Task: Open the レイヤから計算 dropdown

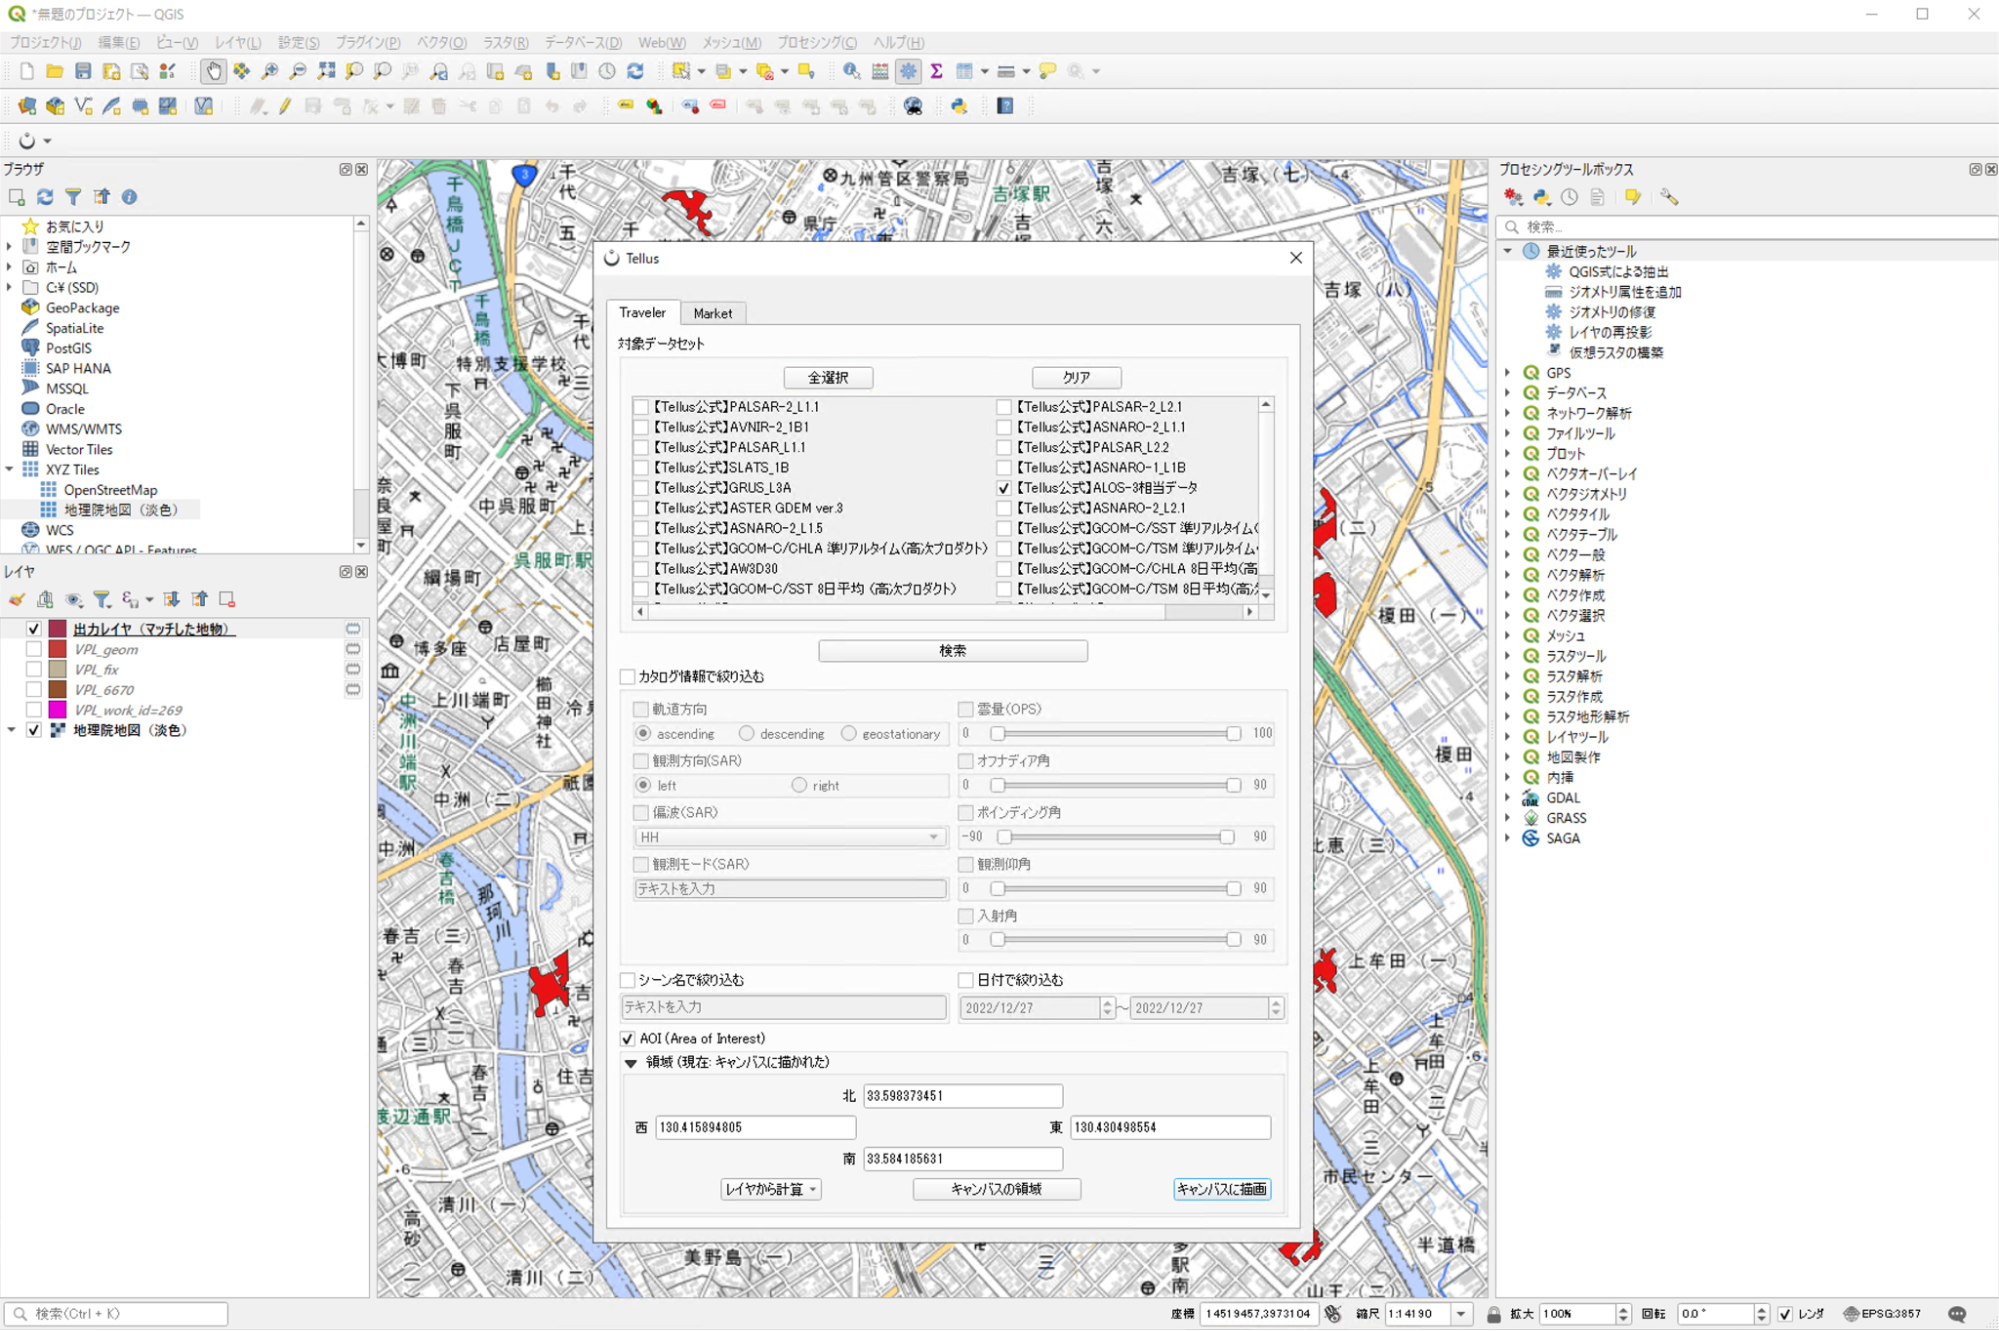Action: coord(771,1190)
